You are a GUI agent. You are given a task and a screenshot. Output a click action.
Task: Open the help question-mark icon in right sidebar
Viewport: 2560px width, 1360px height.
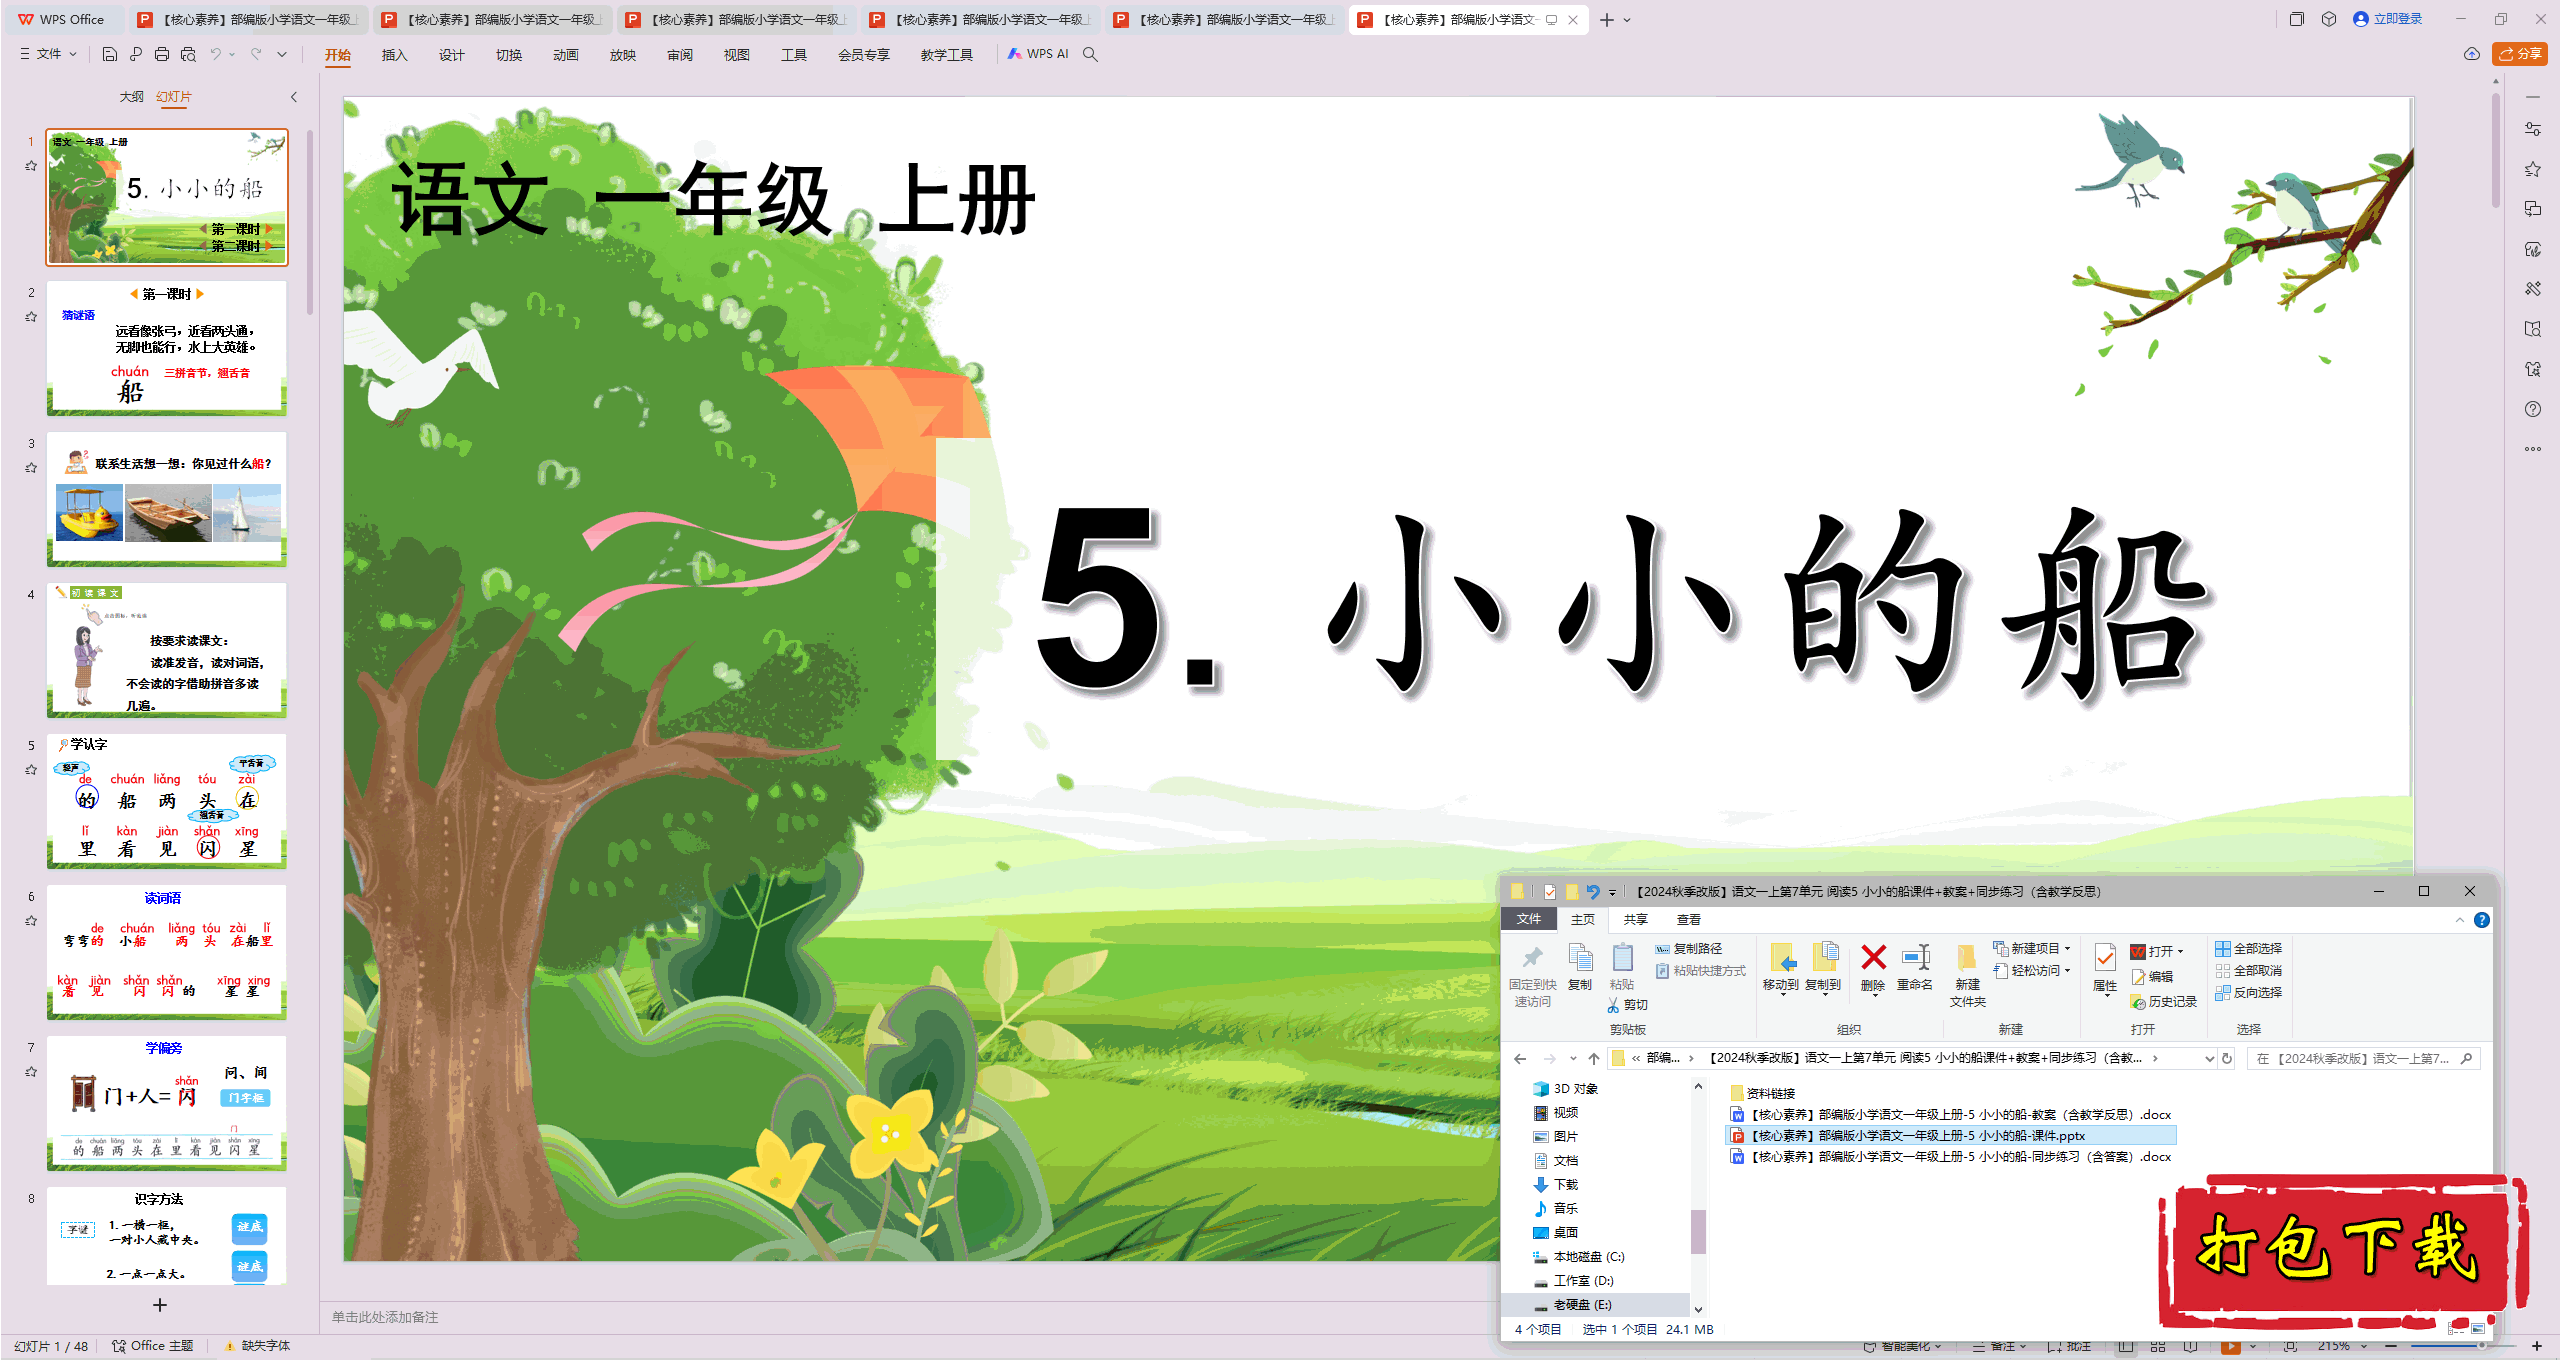(2533, 409)
